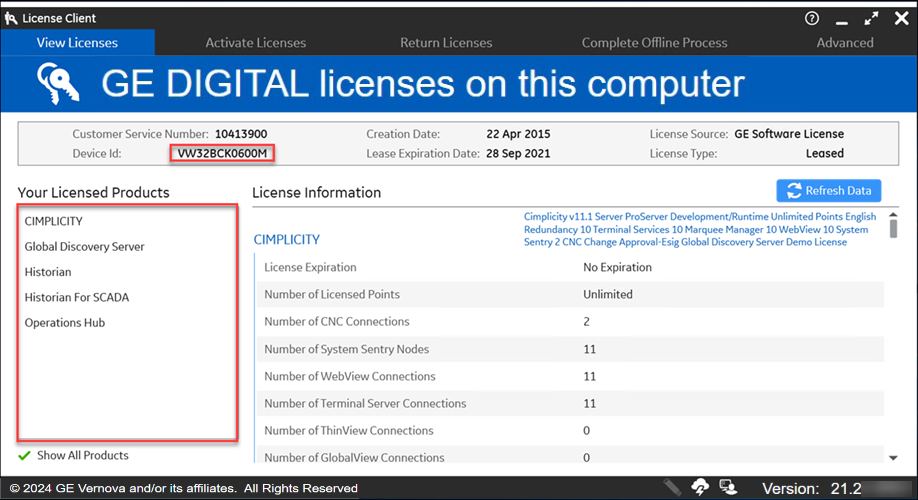Open the help question mark icon
The width and height of the screenshot is (918, 500).
click(811, 18)
